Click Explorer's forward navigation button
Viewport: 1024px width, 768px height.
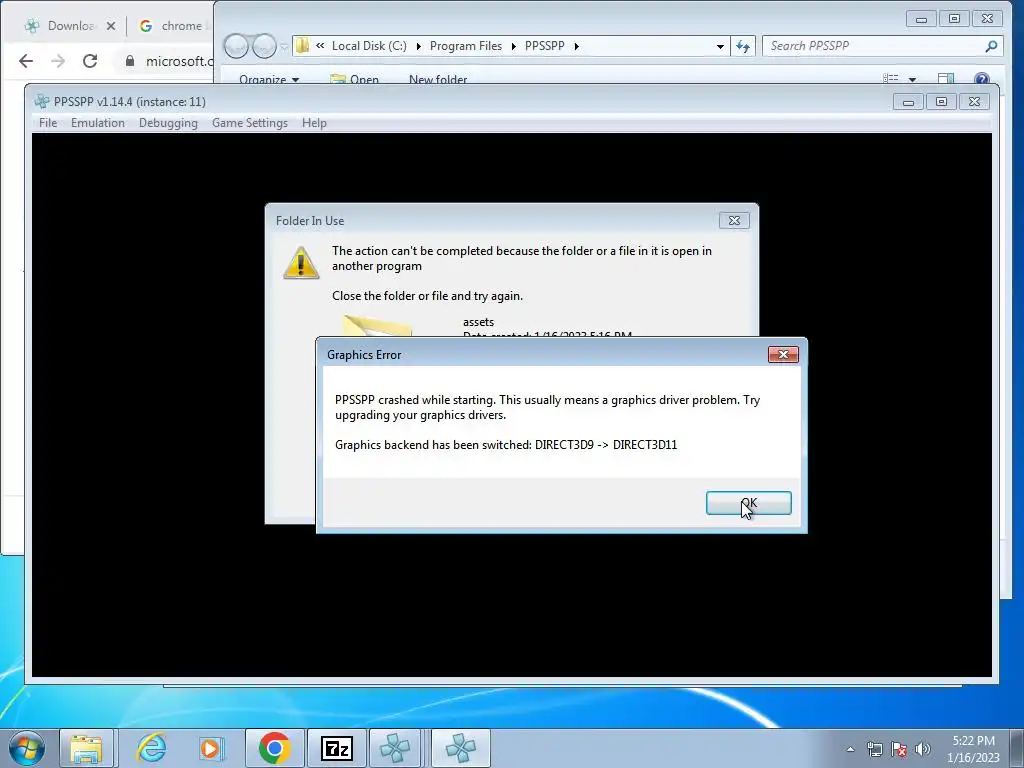click(x=264, y=46)
